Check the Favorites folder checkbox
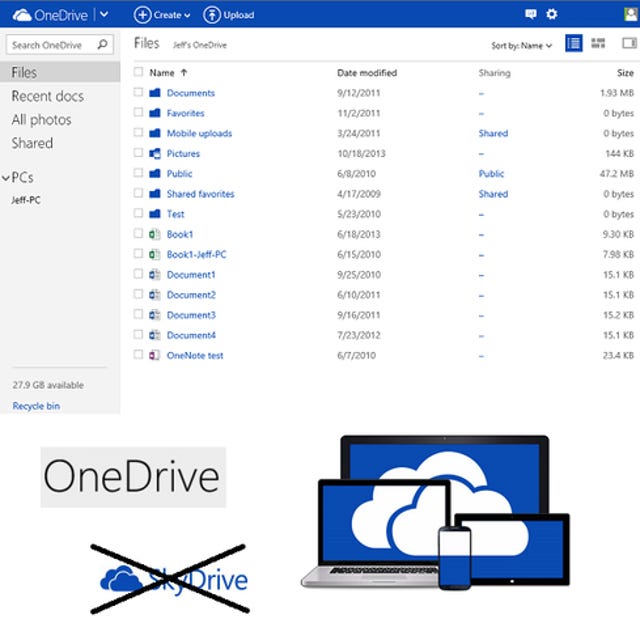Screen dimensions: 640x640 138,112
